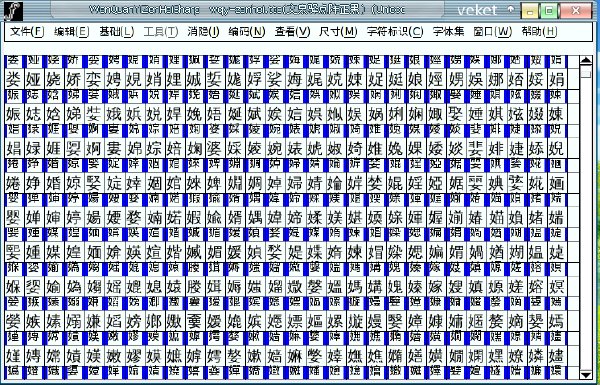The width and height of the screenshot is (600, 385).
Task: Select the 媛 glyph cell
Action: click(234, 252)
